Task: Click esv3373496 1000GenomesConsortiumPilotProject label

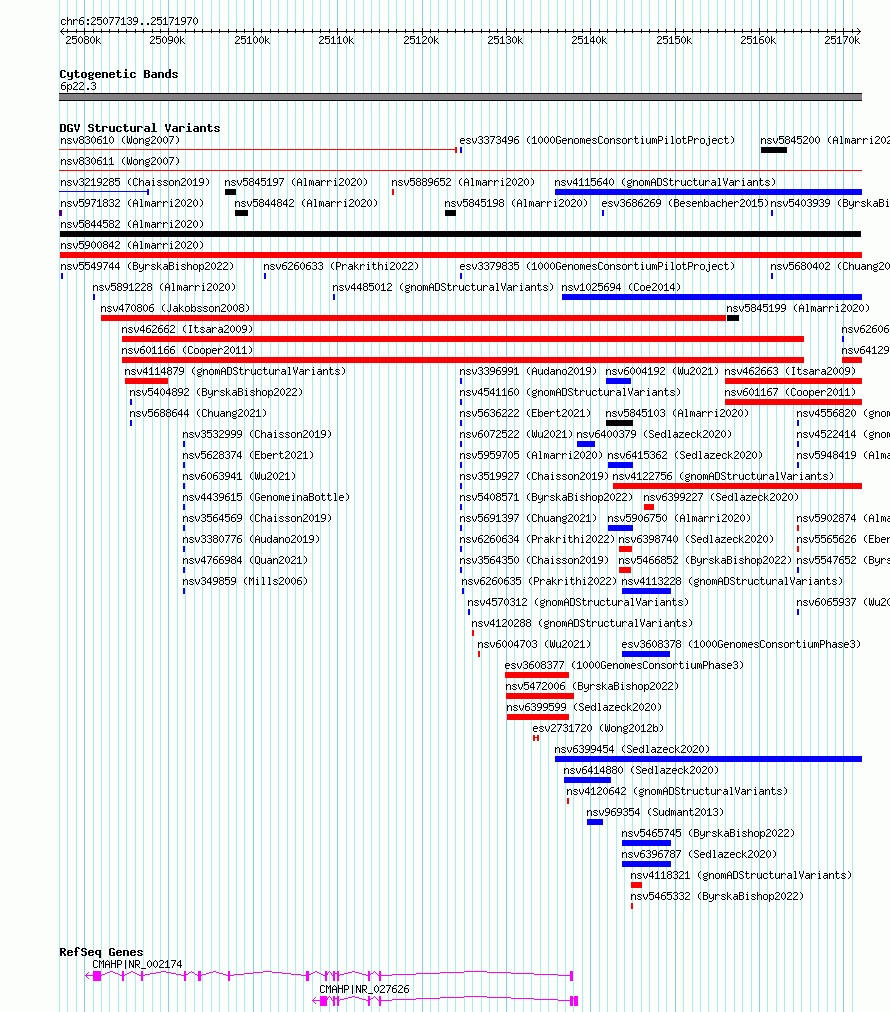Action: pyautogui.click(x=597, y=140)
